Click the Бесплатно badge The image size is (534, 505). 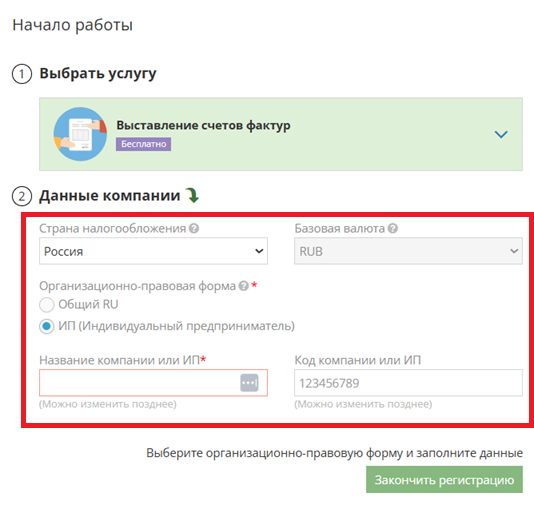143,144
